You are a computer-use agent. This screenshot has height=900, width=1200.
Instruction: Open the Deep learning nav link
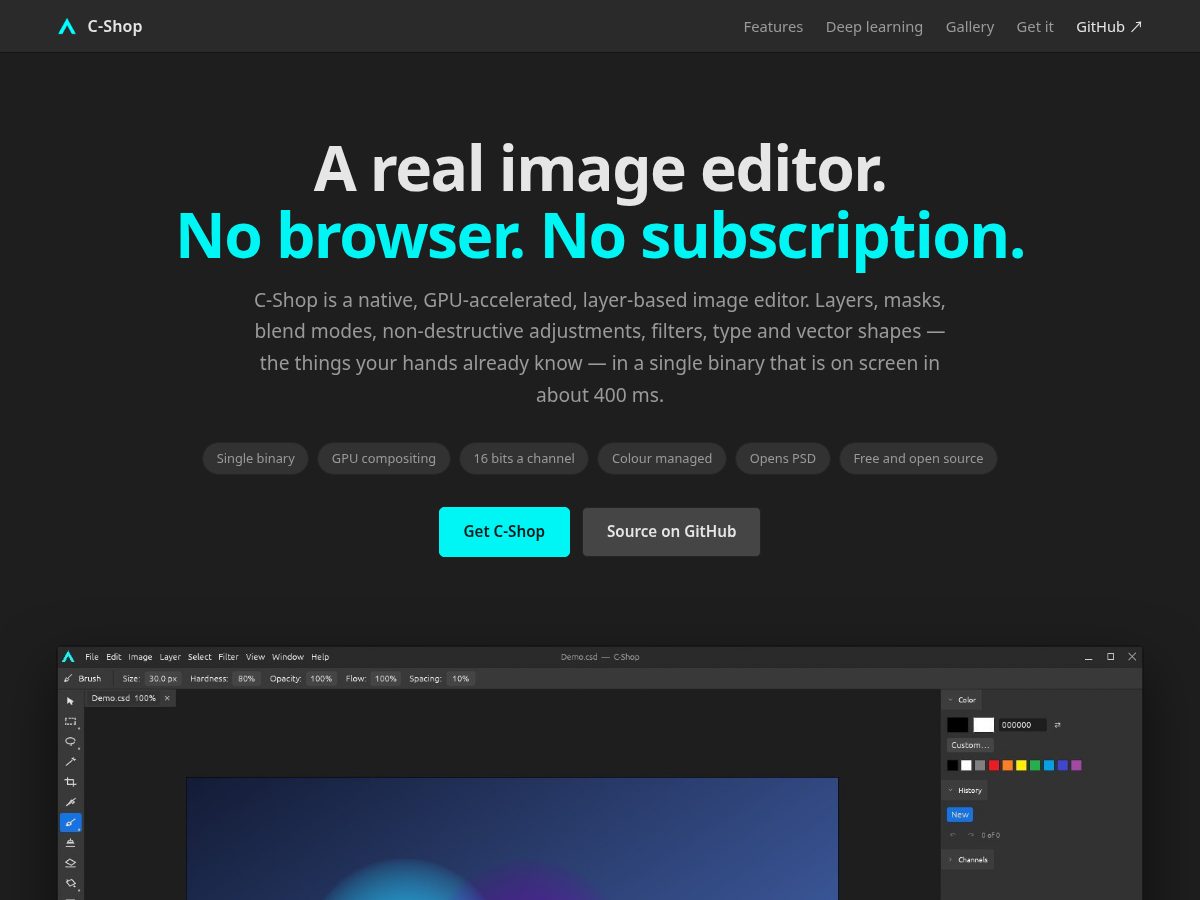click(874, 27)
